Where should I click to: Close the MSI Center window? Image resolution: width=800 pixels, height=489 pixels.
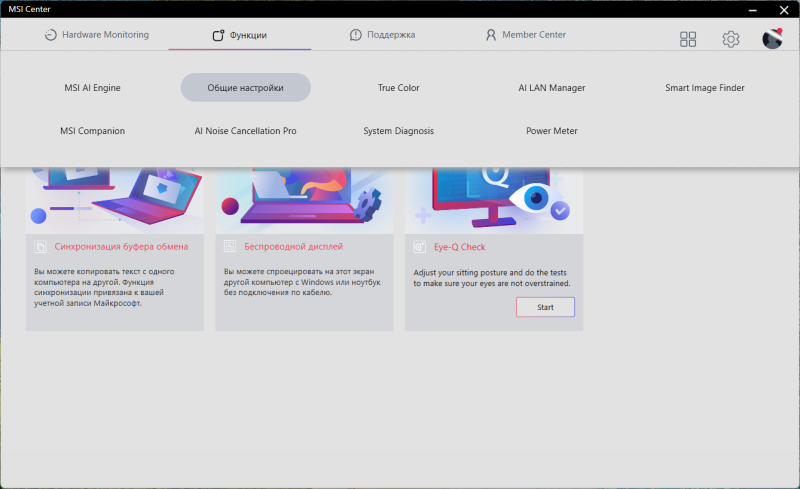782,9
